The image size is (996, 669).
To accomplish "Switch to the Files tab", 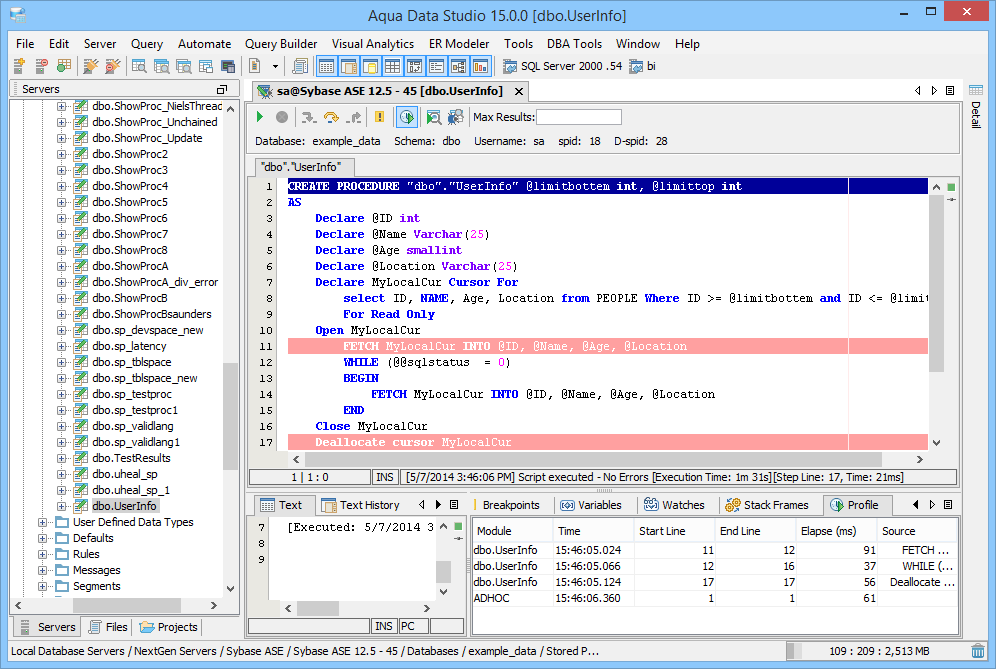I will click(108, 627).
